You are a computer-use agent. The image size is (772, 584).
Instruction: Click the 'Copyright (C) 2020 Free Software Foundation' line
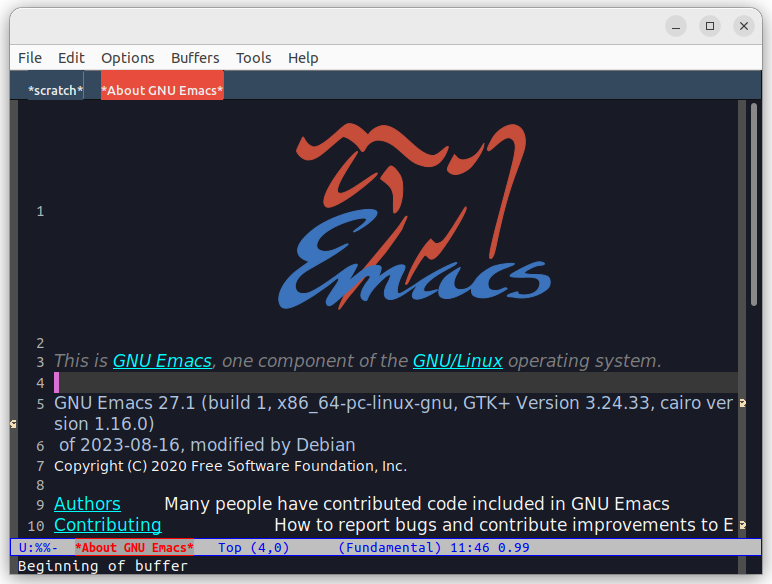pyautogui.click(x=230, y=466)
